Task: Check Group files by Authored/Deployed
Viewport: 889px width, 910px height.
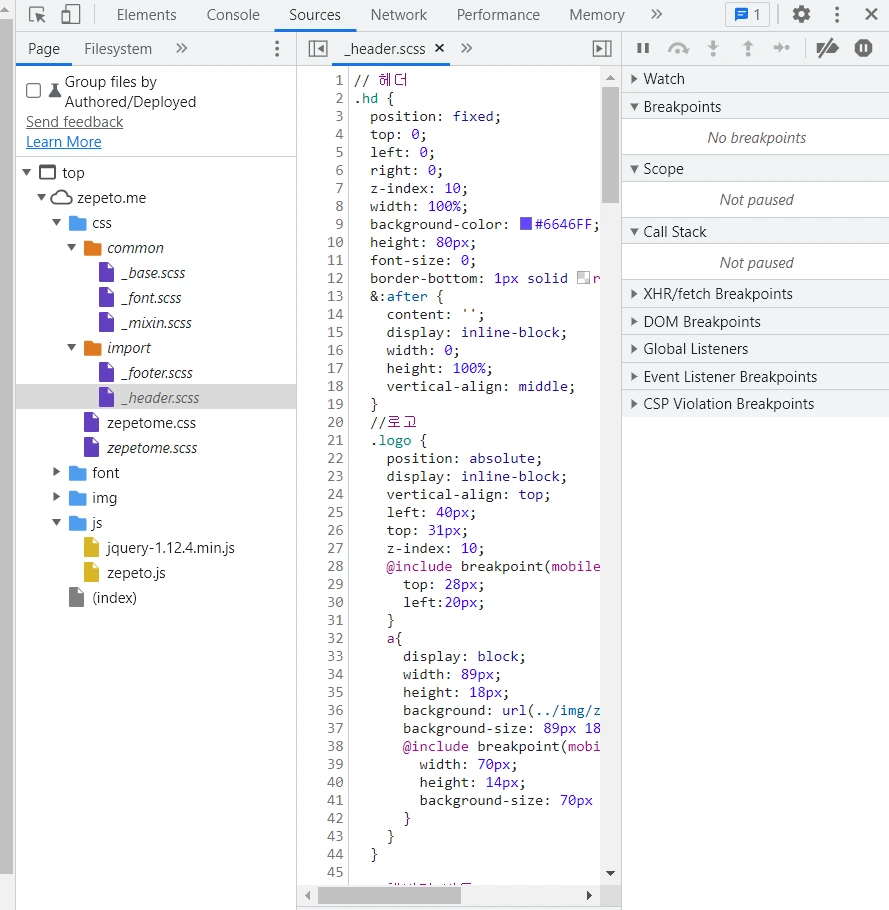Action: (x=34, y=91)
